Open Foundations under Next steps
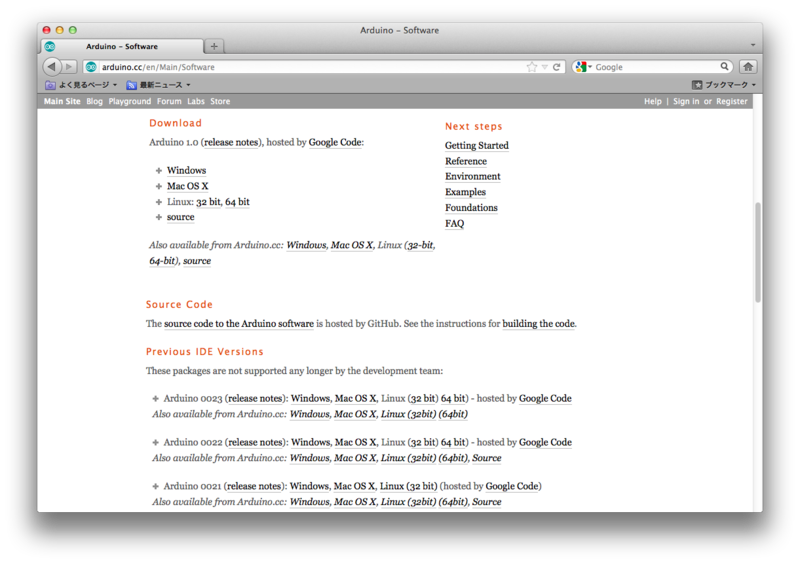 point(471,208)
